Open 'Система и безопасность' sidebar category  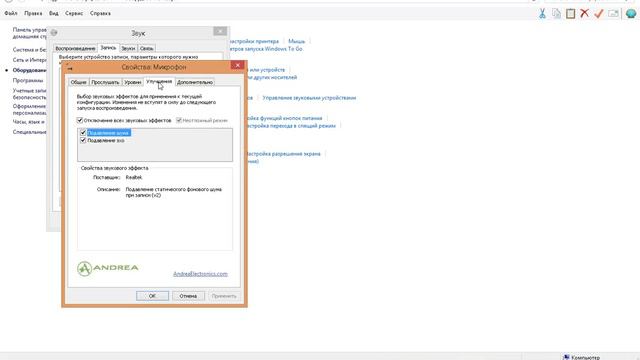point(29,50)
